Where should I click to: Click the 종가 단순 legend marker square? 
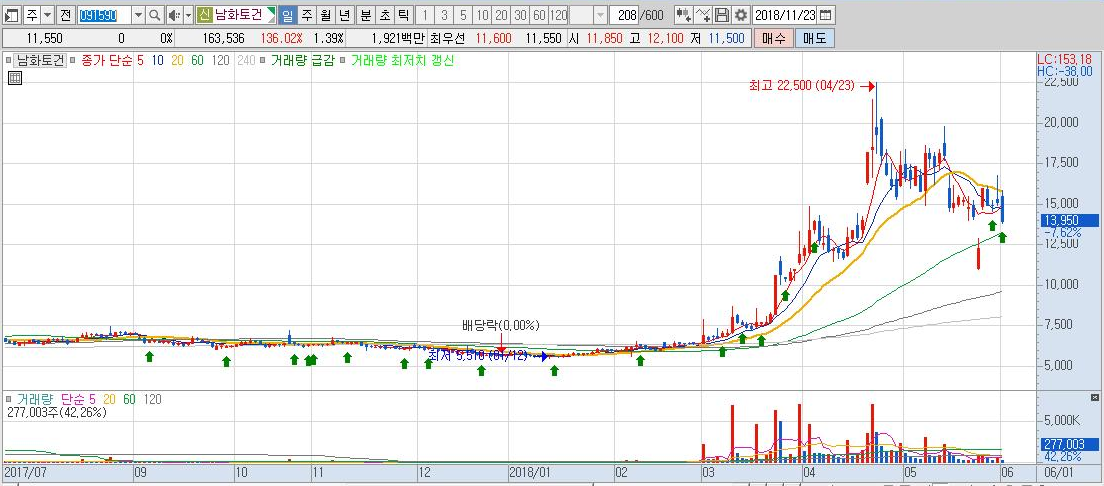(x=74, y=61)
